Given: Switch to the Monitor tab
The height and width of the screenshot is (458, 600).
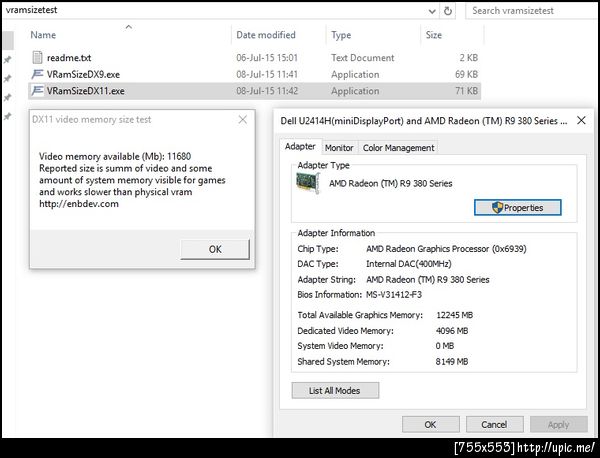Looking at the screenshot, I should (x=339, y=148).
